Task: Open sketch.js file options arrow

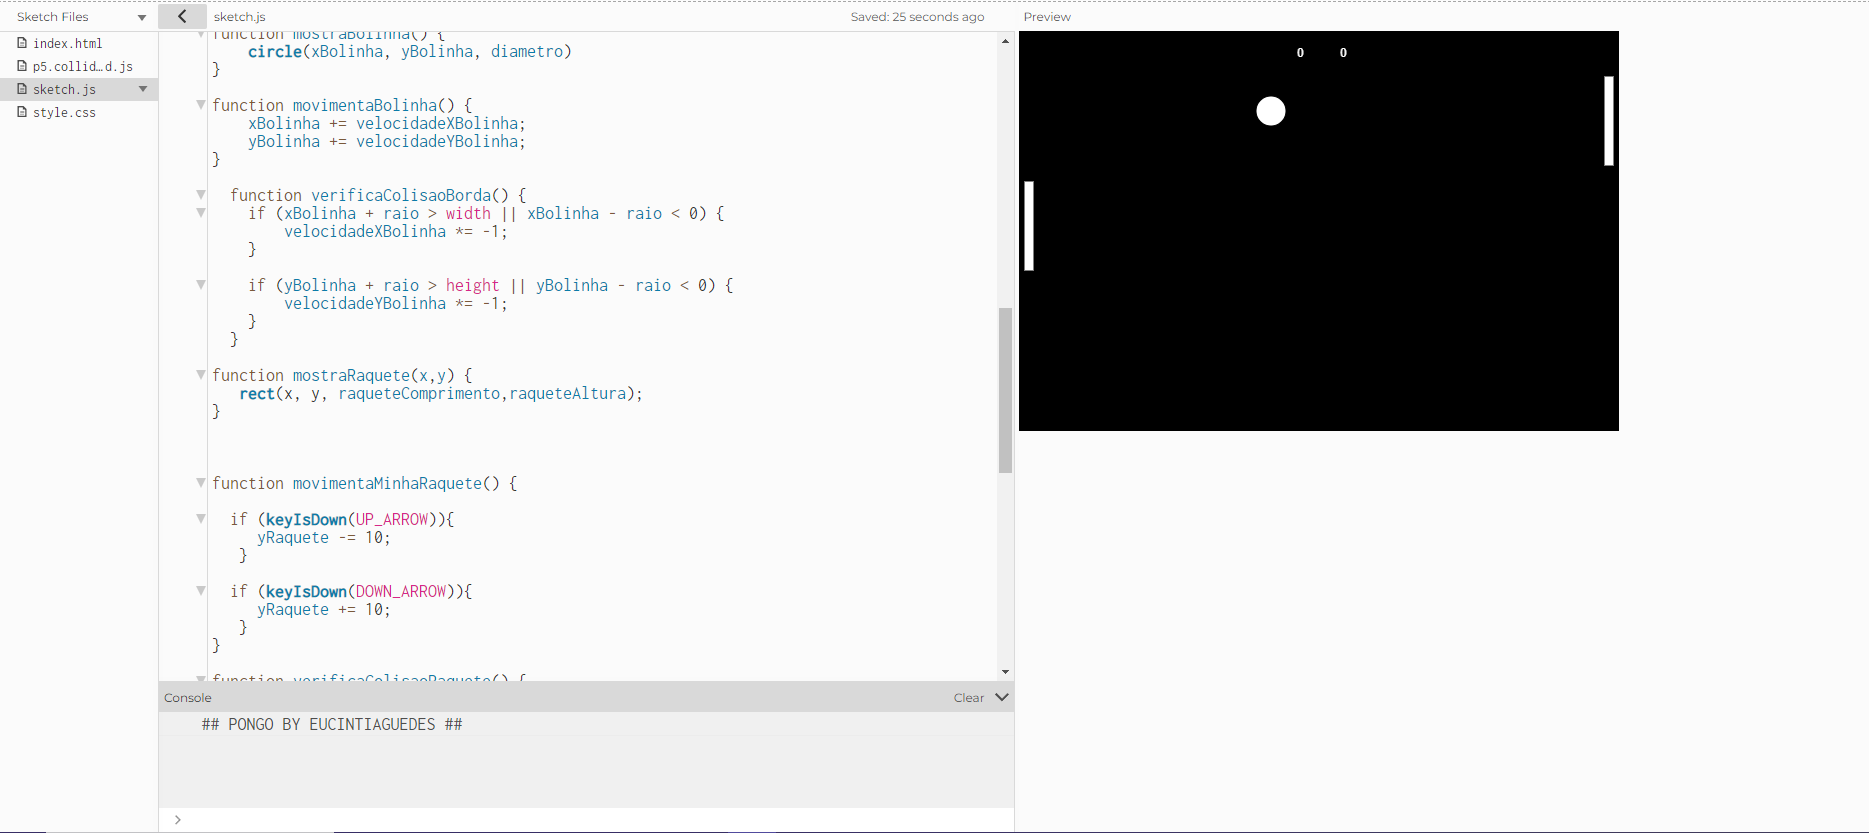Action: click(x=143, y=89)
